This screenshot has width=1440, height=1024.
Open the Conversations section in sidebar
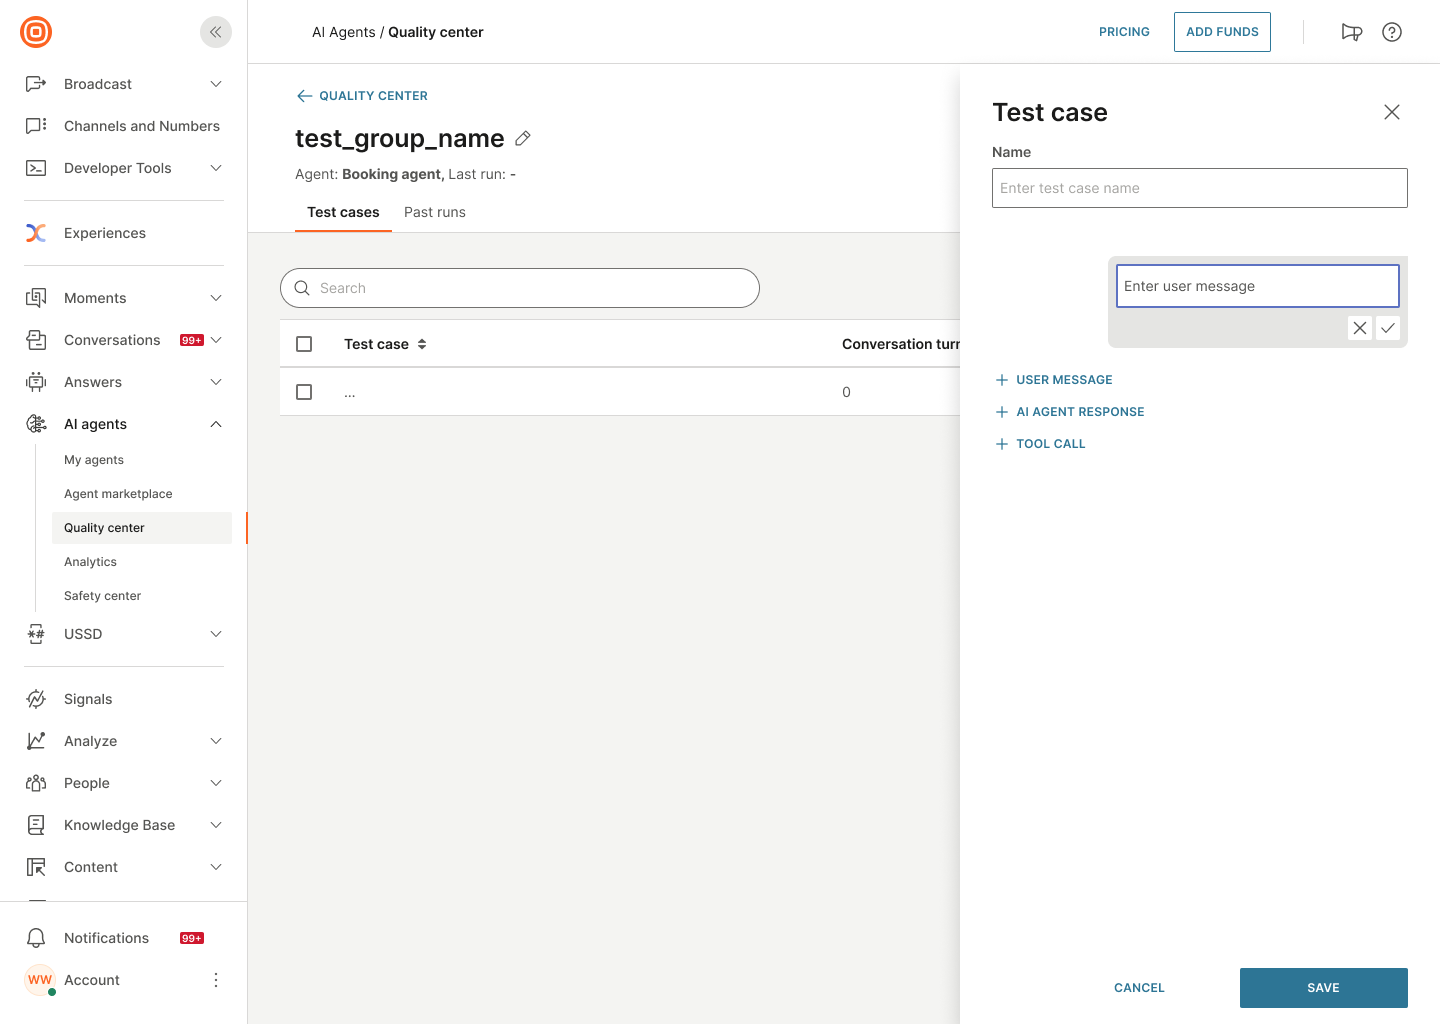(x=112, y=340)
